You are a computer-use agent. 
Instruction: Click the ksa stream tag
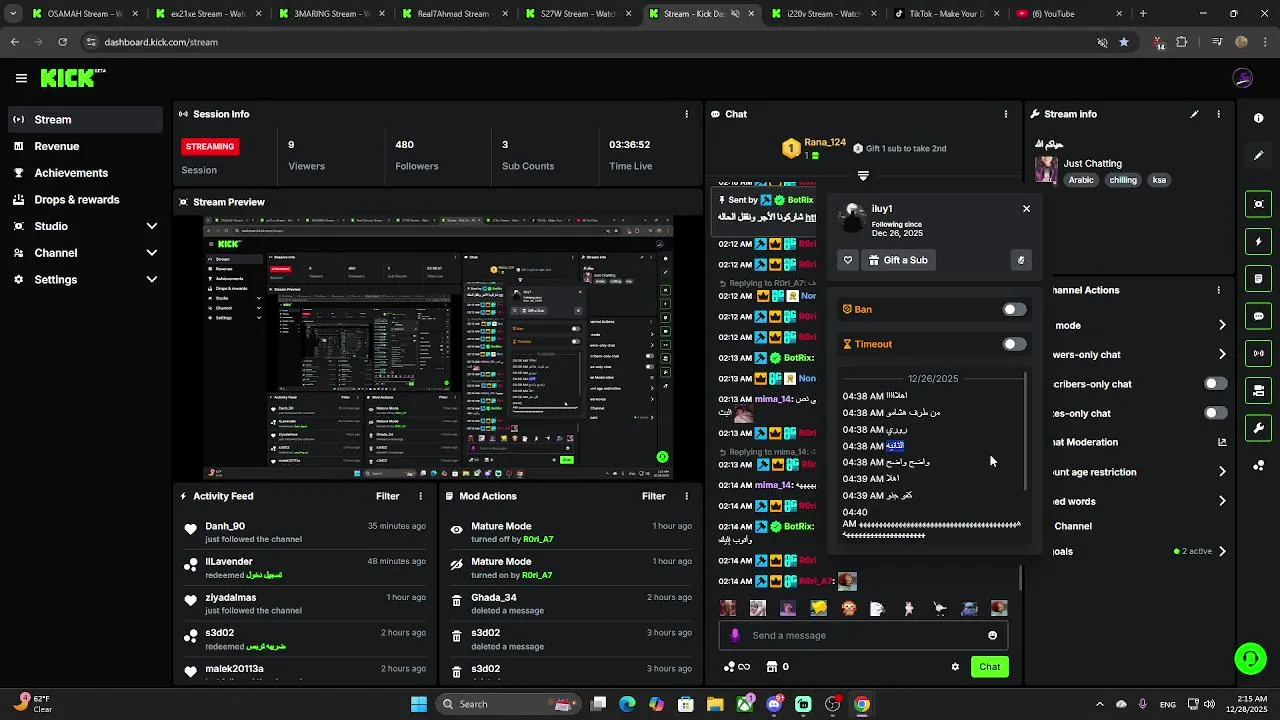click(1159, 180)
